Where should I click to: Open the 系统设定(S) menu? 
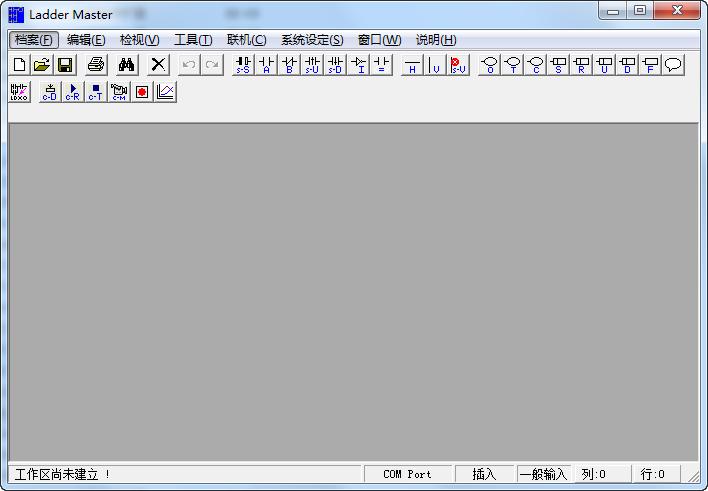312,40
